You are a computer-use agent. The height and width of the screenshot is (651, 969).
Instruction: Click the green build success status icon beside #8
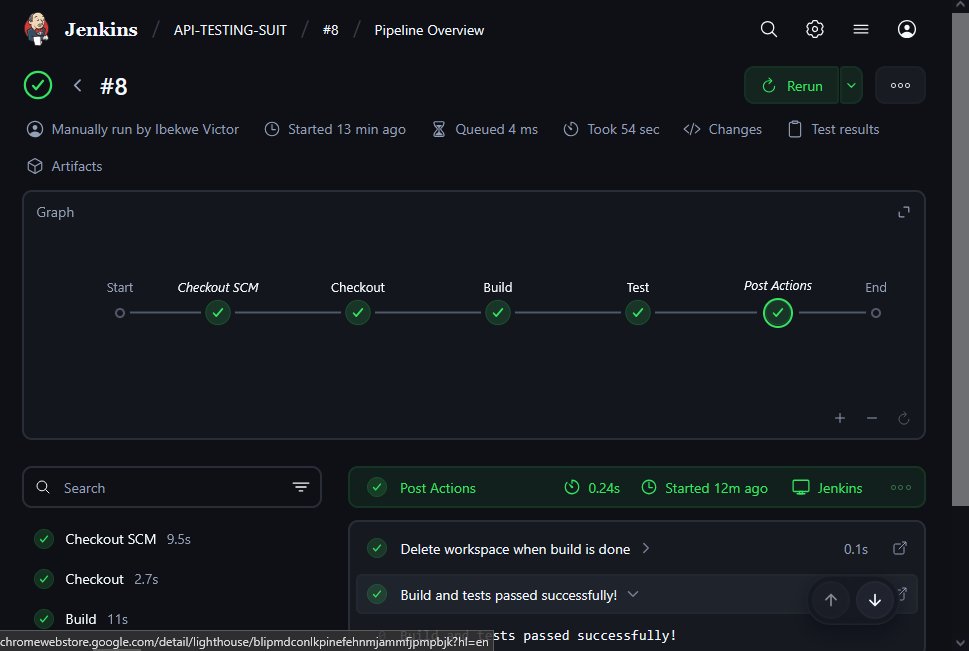pyautogui.click(x=38, y=85)
